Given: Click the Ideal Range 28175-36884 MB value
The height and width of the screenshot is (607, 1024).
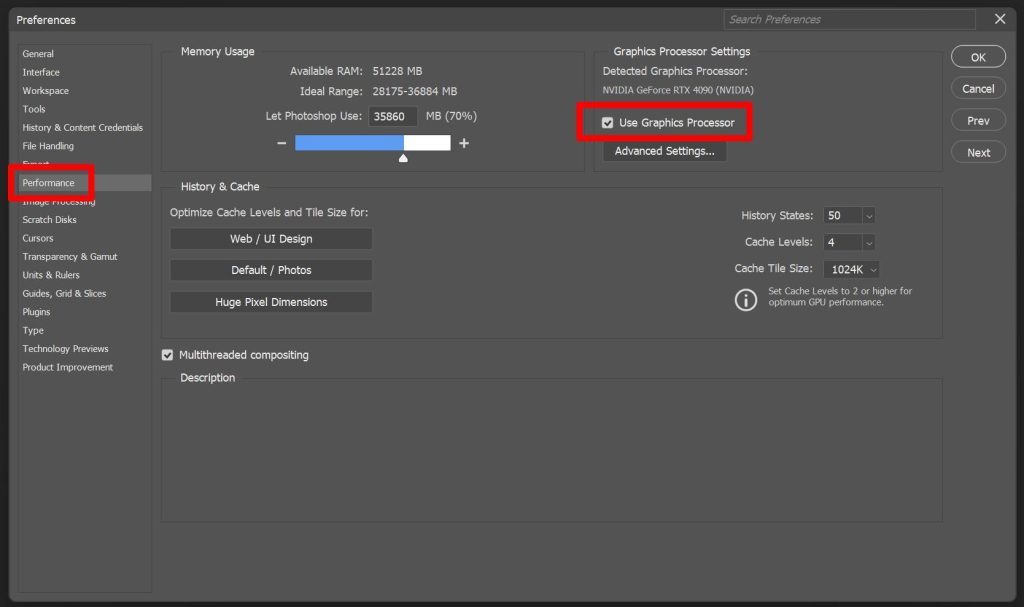Looking at the screenshot, I should [415, 91].
